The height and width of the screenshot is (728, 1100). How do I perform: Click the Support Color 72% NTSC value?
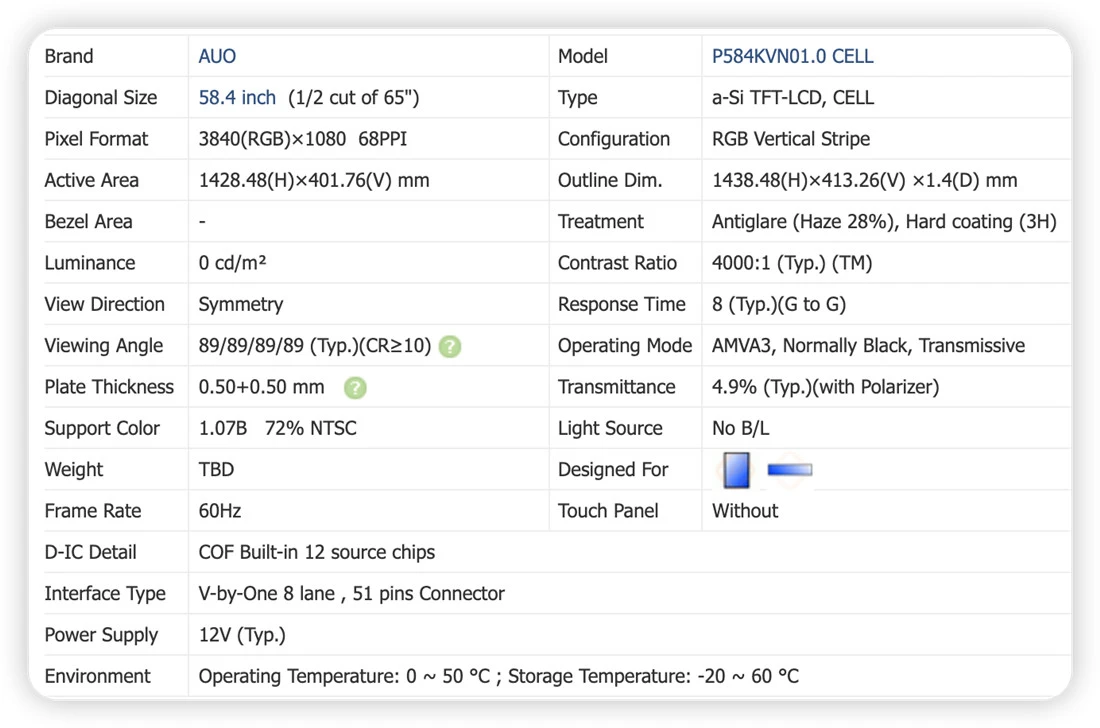click(x=311, y=429)
